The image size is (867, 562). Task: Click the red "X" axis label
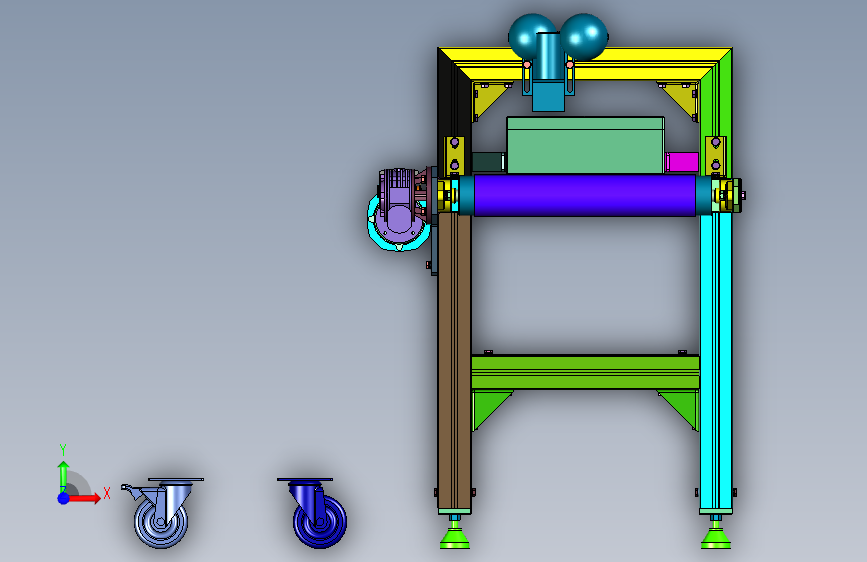(107, 493)
